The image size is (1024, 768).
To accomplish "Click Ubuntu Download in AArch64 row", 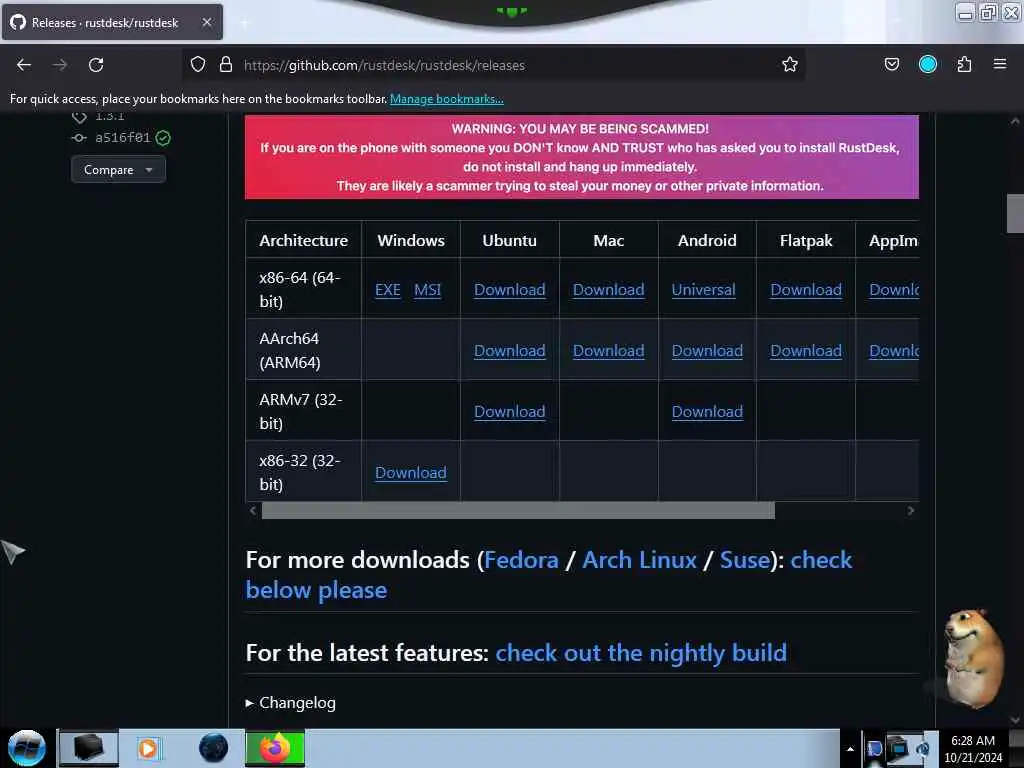I will pyautogui.click(x=509, y=351).
